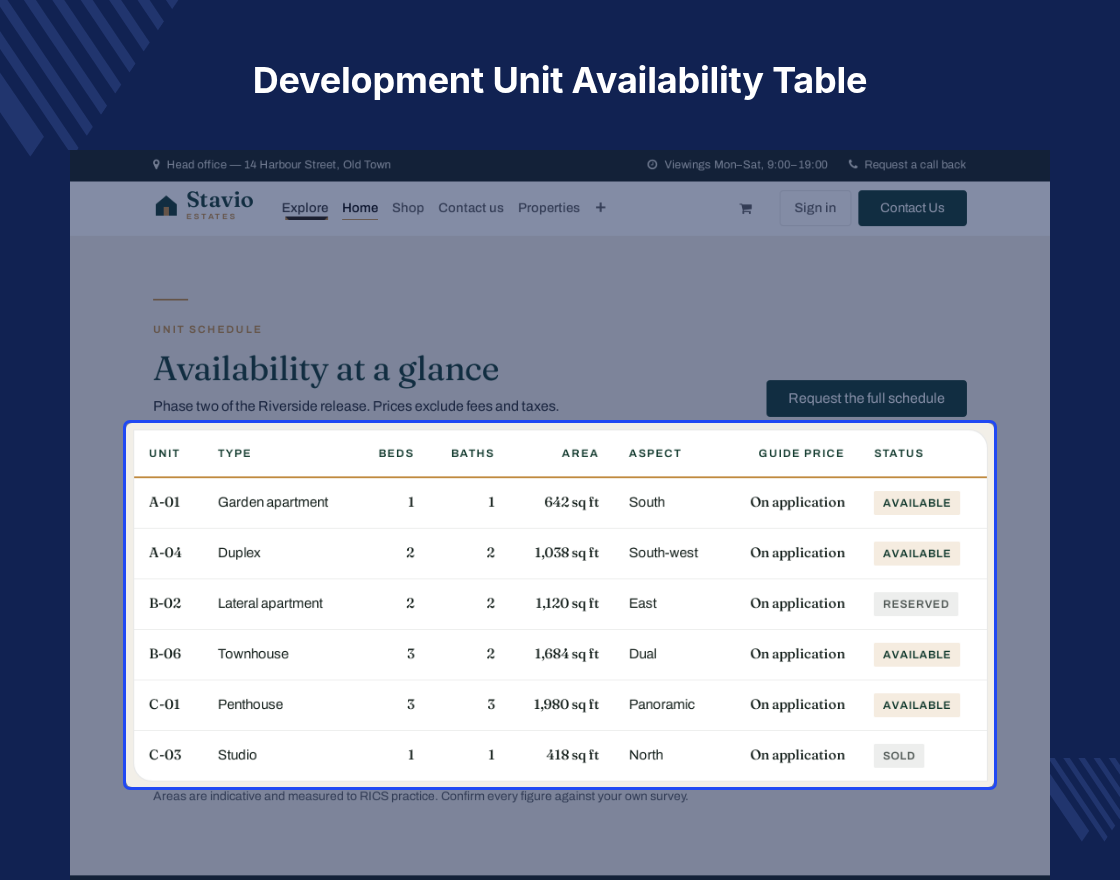Viewport: 1120px width, 880px height.
Task: Click the South-west aspect cell
Action: (664, 553)
